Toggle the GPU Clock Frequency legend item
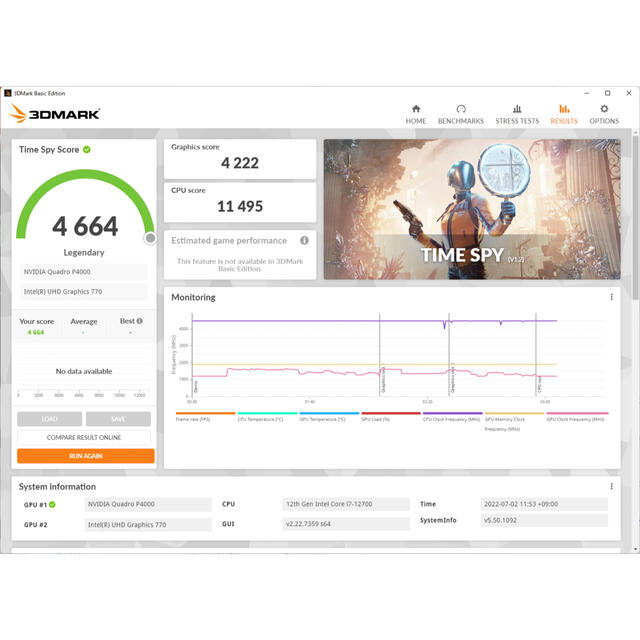The width and height of the screenshot is (640, 640). (577, 417)
